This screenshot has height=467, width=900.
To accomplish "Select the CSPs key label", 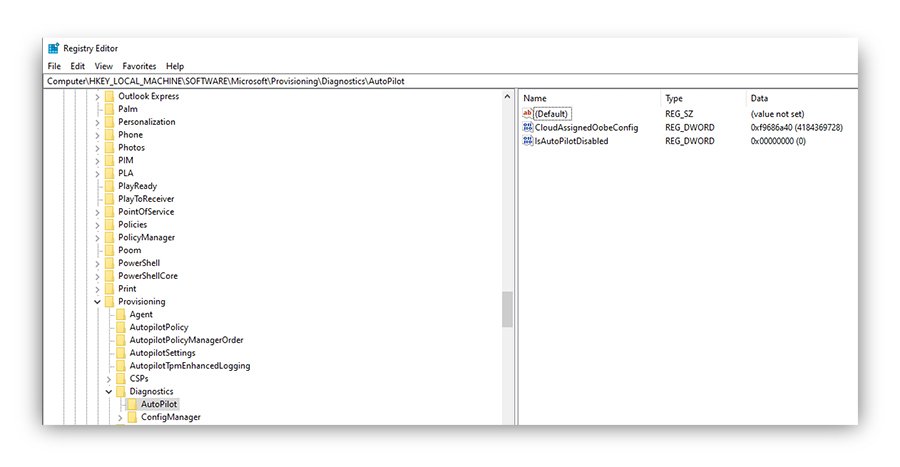I will pos(138,379).
